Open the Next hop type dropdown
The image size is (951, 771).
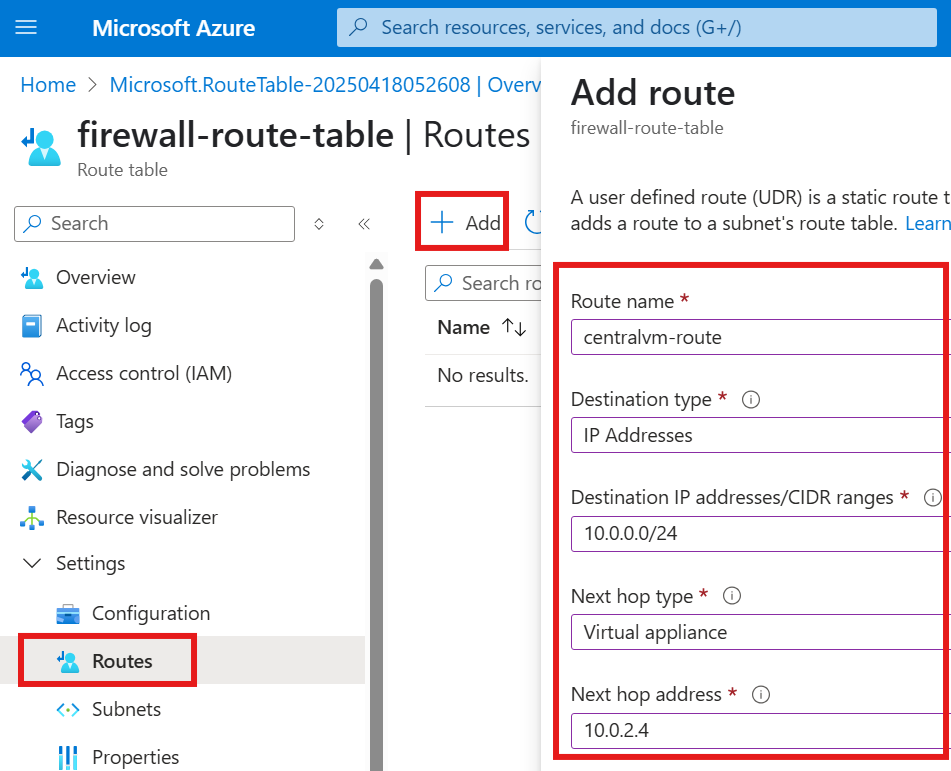(761, 632)
